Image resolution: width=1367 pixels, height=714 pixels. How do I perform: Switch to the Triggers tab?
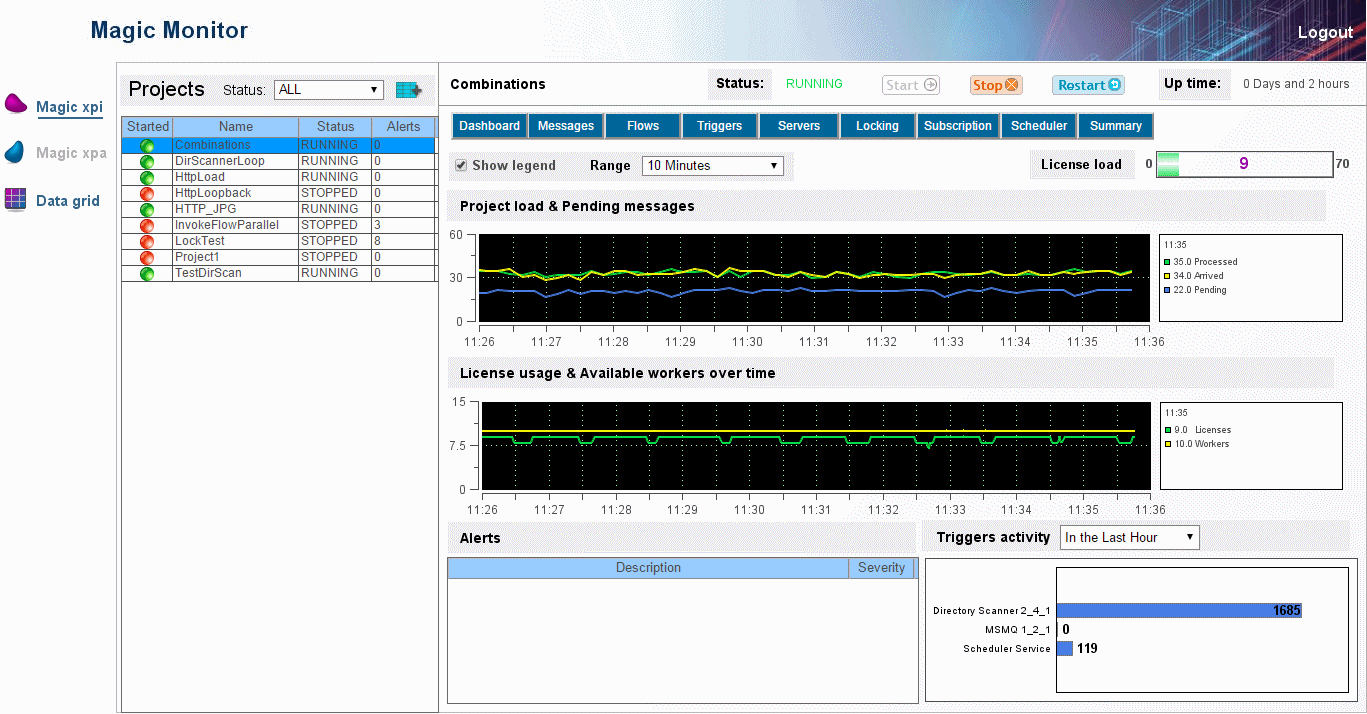point(720,126)
